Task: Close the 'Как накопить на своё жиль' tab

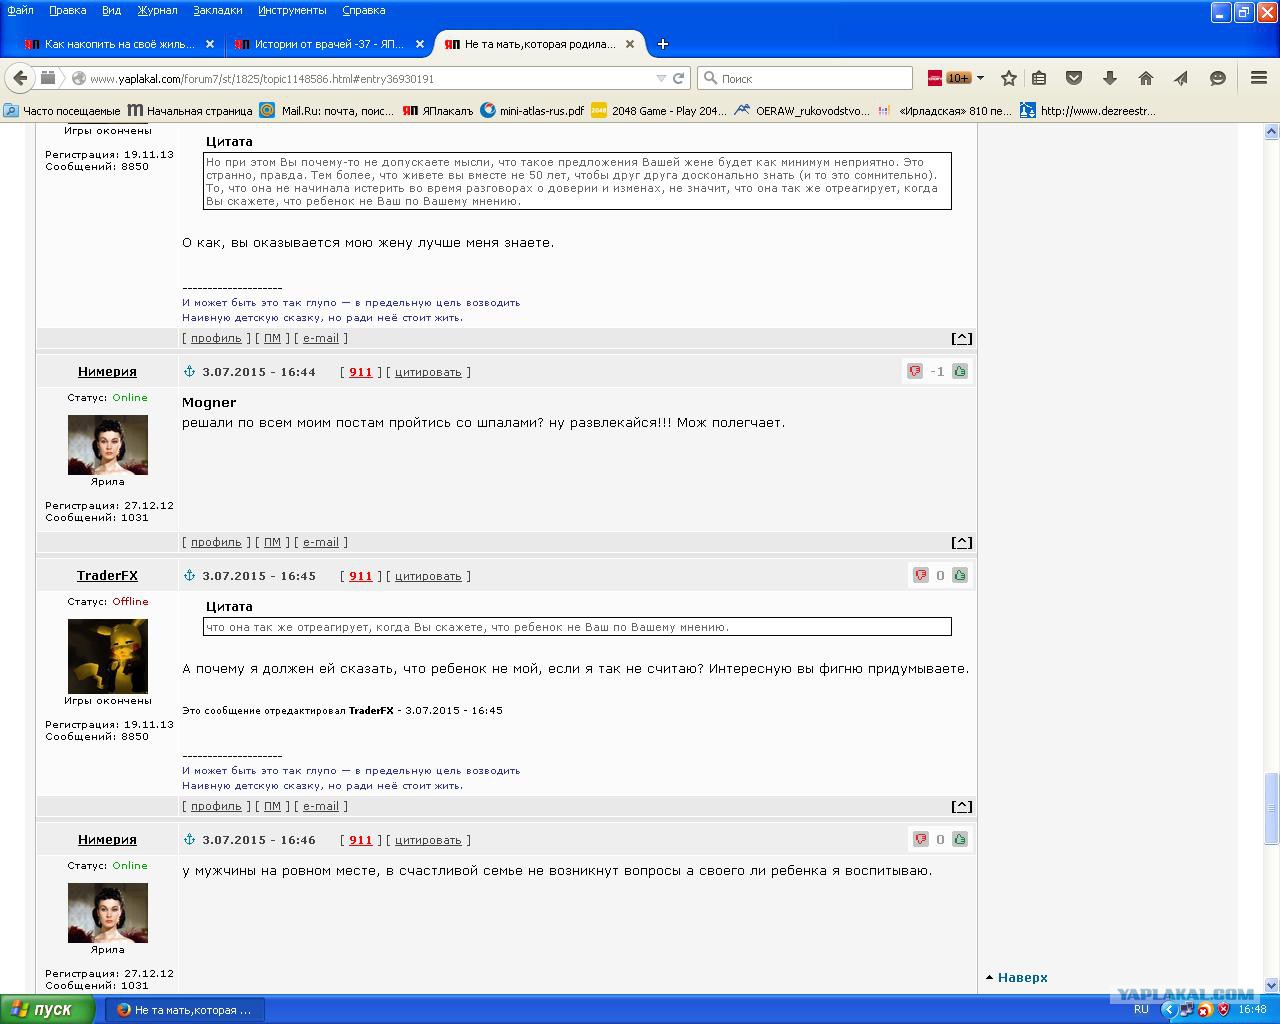Action: click(x=210, y=44)
